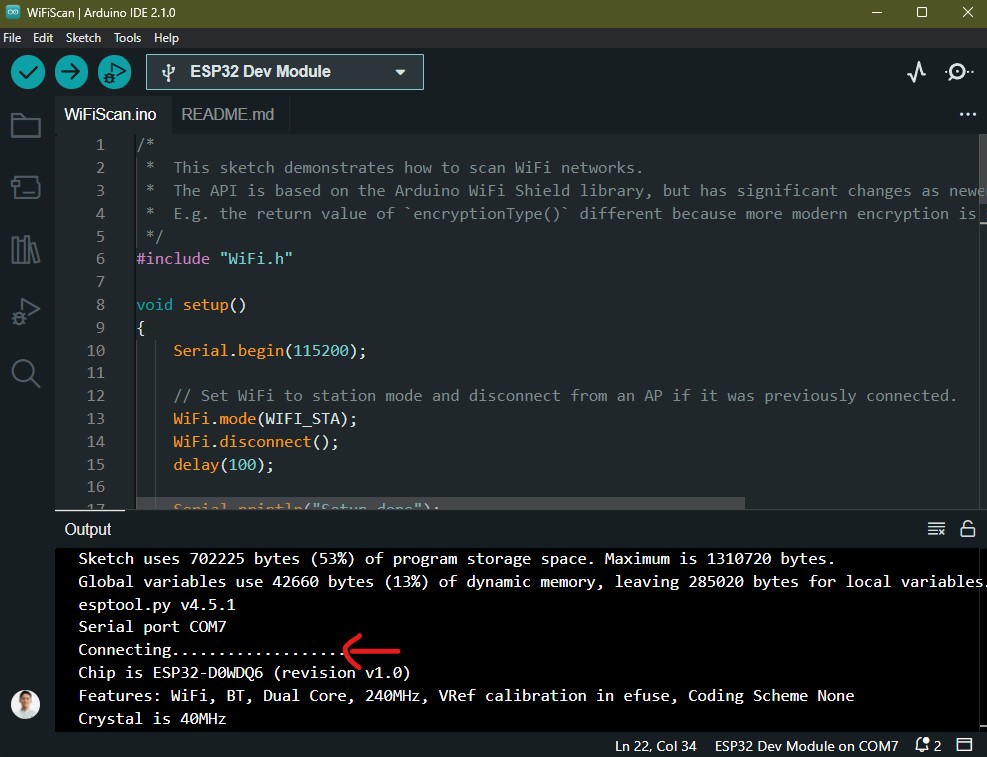The height and width of the screenshot is (757, 987).
Task: Click the Verify sketch checkmark button
Action: coord(28,72)
